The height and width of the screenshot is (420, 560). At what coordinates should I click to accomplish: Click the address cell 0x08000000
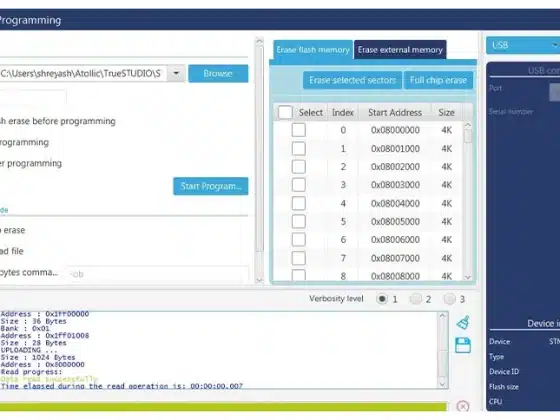point(395,130)
